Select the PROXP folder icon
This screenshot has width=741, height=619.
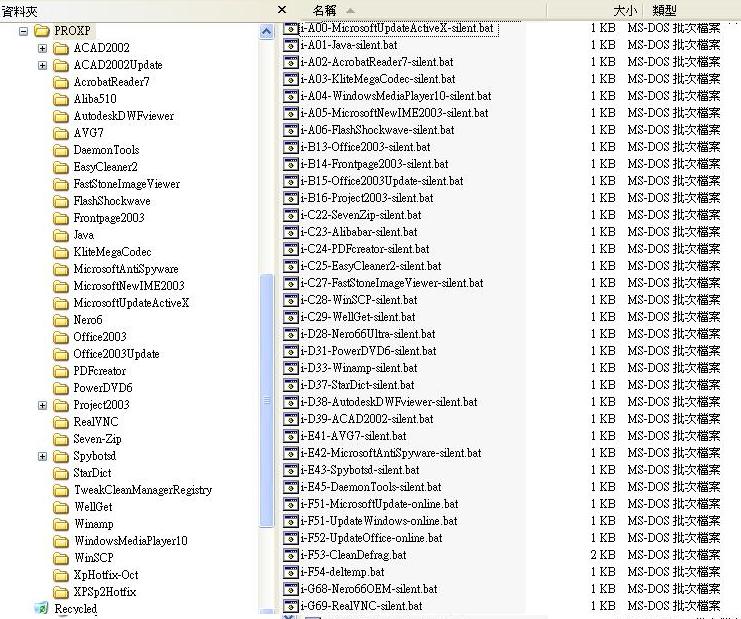point(42,31)
